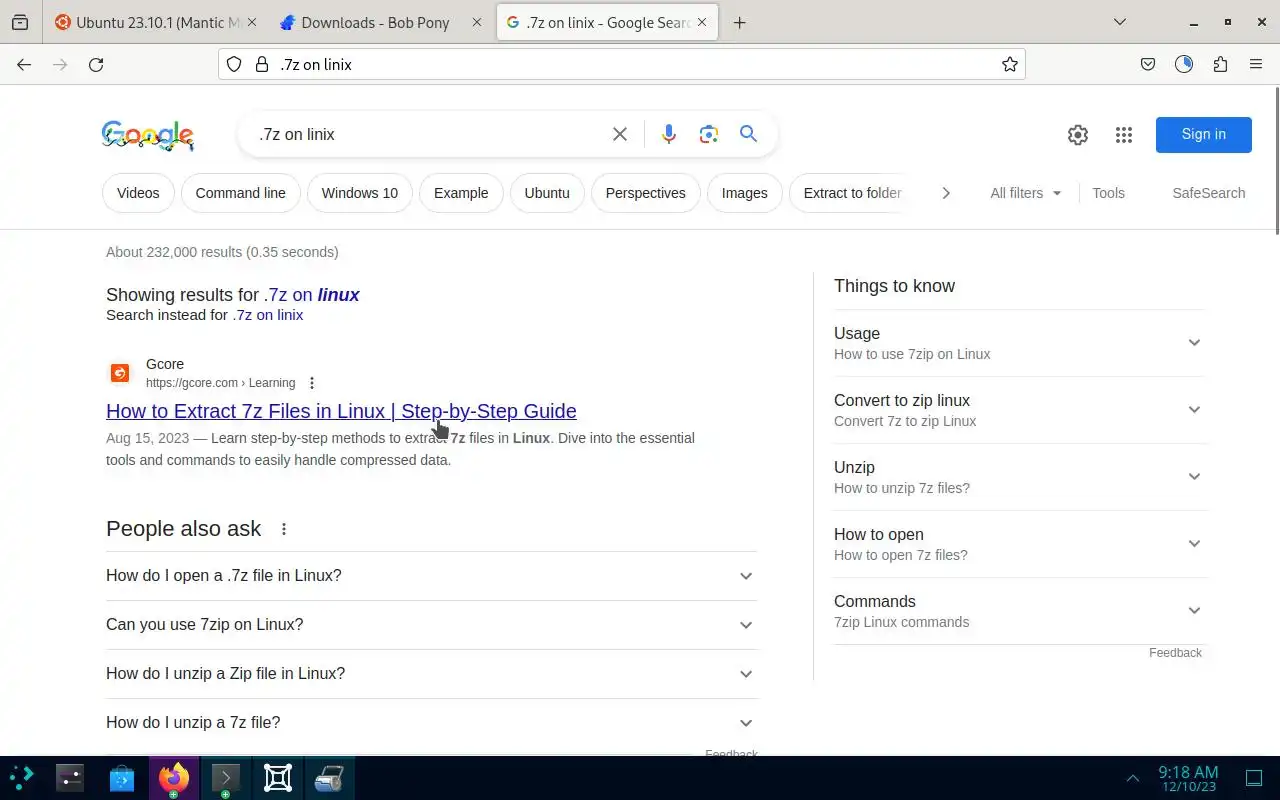Open the terminal from the taskbar
The height and width of the screenshot is (800, 1280).
(x=226, y=777)
